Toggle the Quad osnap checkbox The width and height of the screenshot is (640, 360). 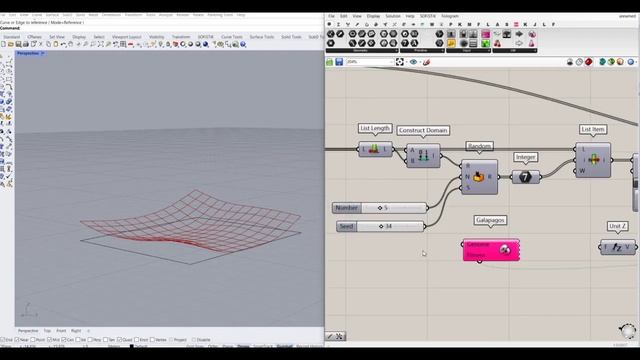click(120, 340)
